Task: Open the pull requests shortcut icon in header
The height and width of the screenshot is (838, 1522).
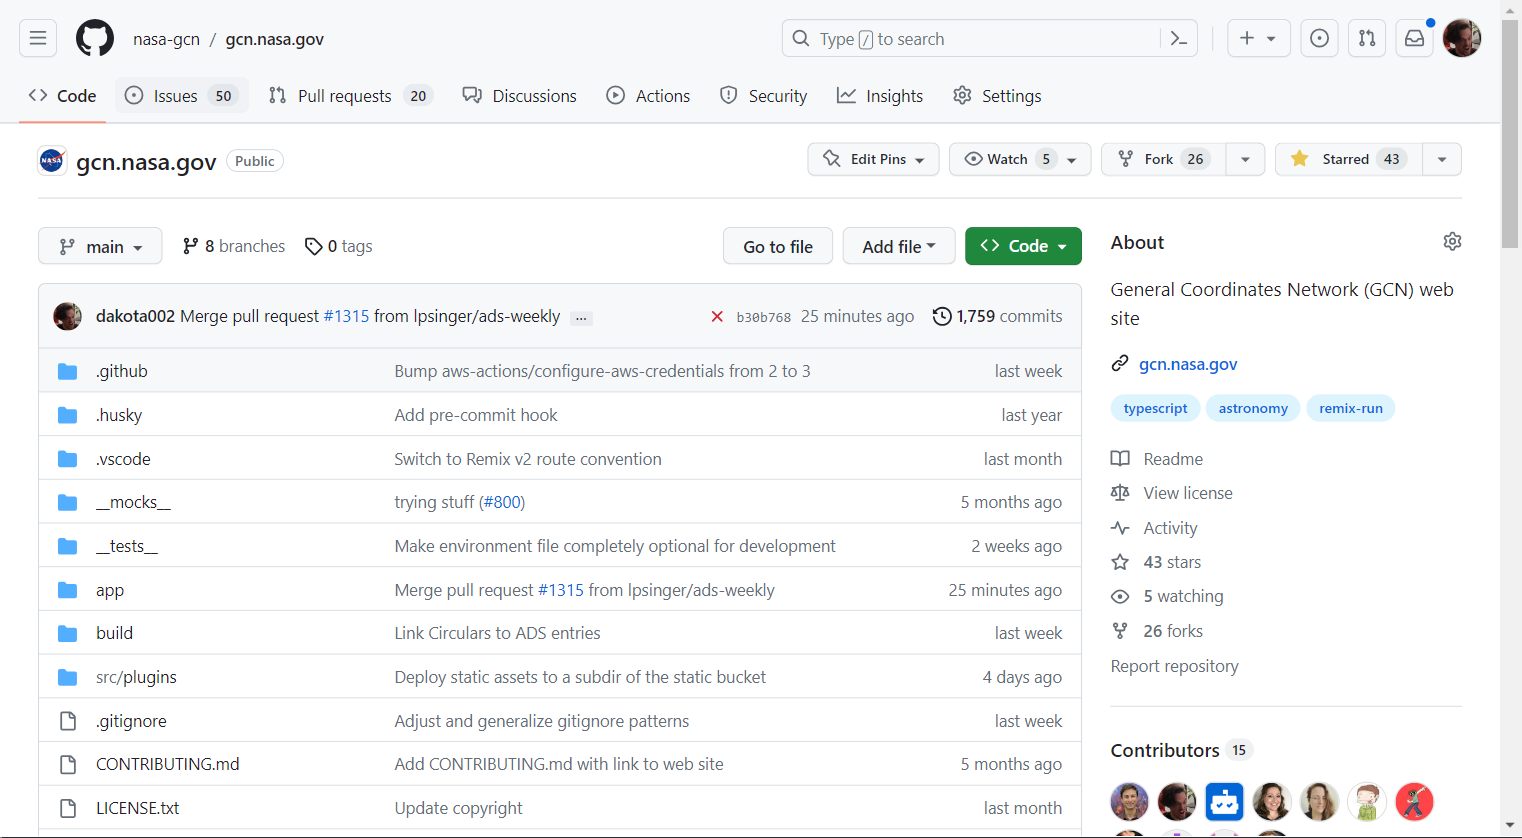Action: tap(1367, 38)
